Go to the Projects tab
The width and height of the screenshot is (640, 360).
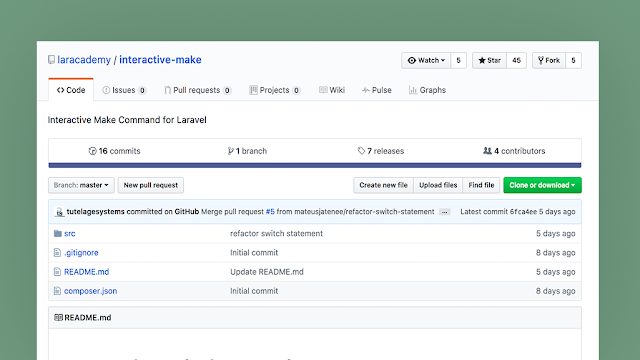pos(275,90)
